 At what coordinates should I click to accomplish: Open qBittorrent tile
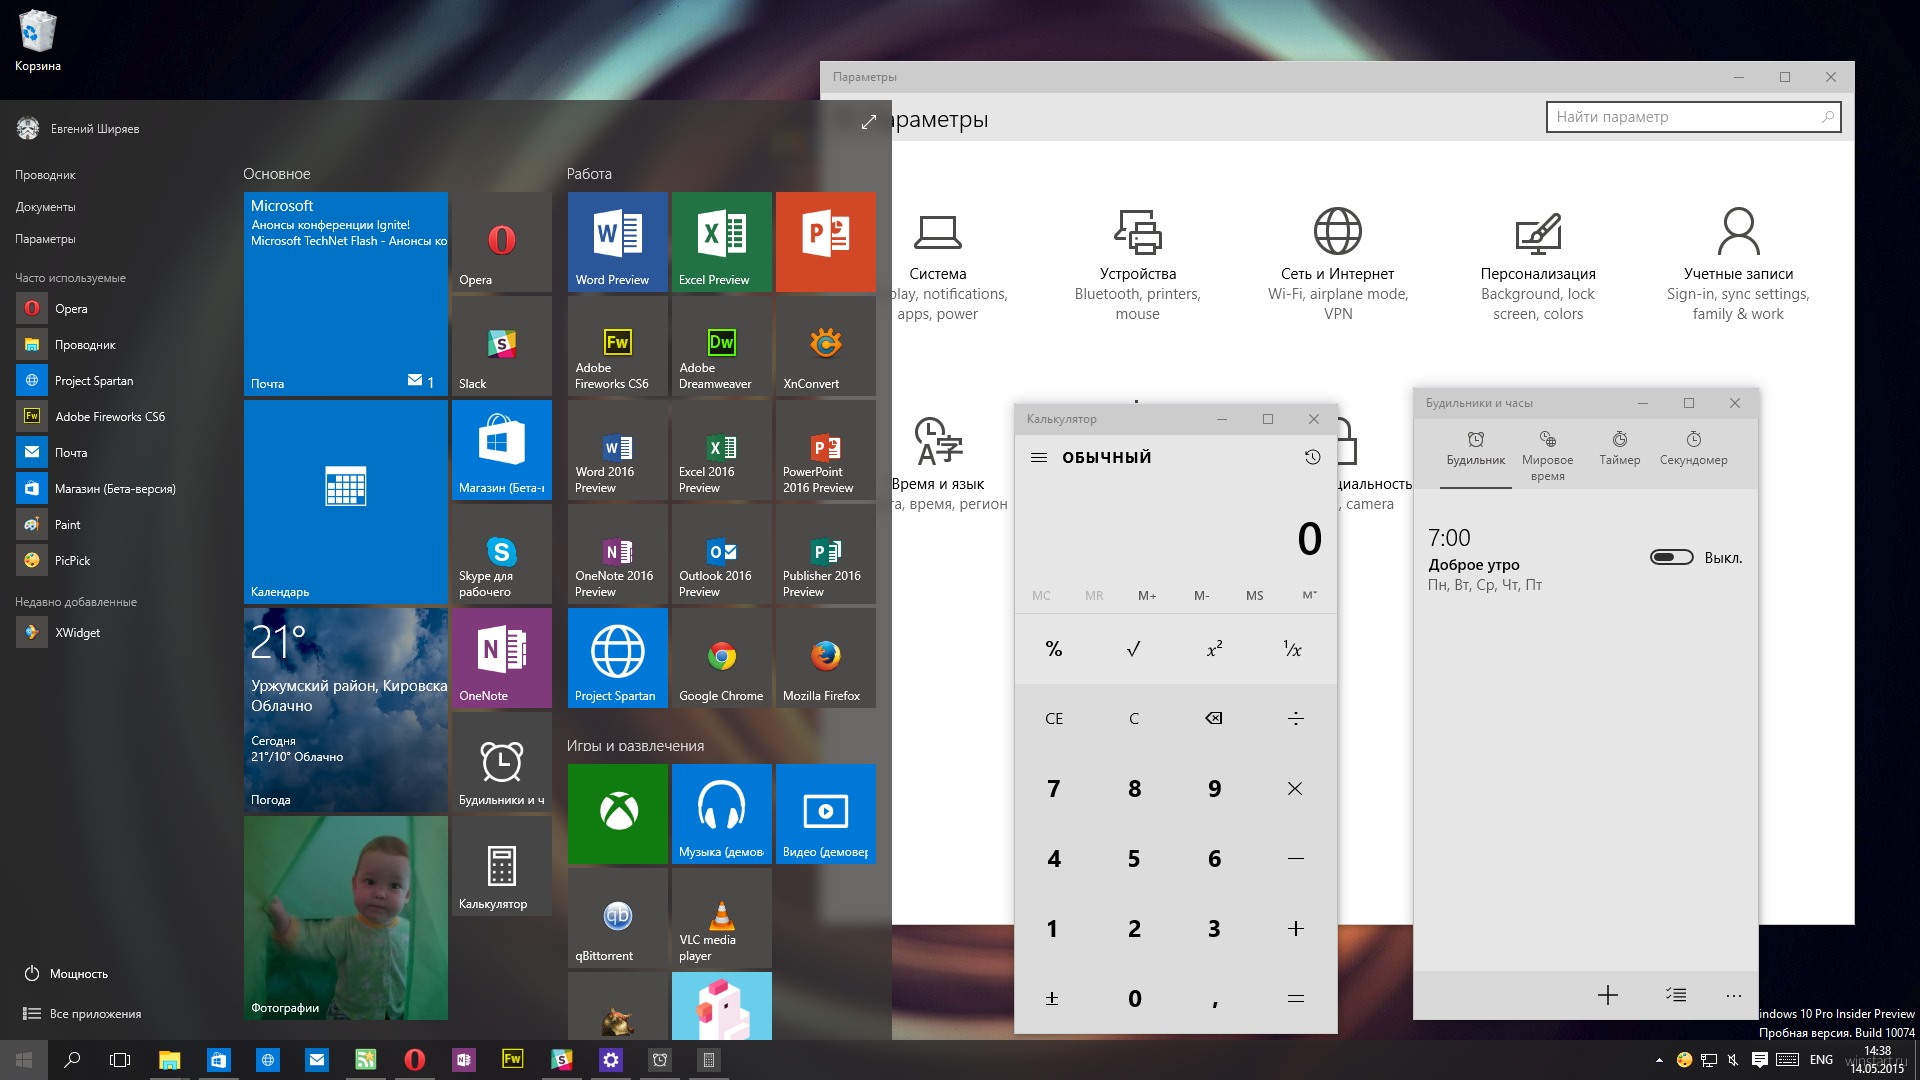coord(617,918)
